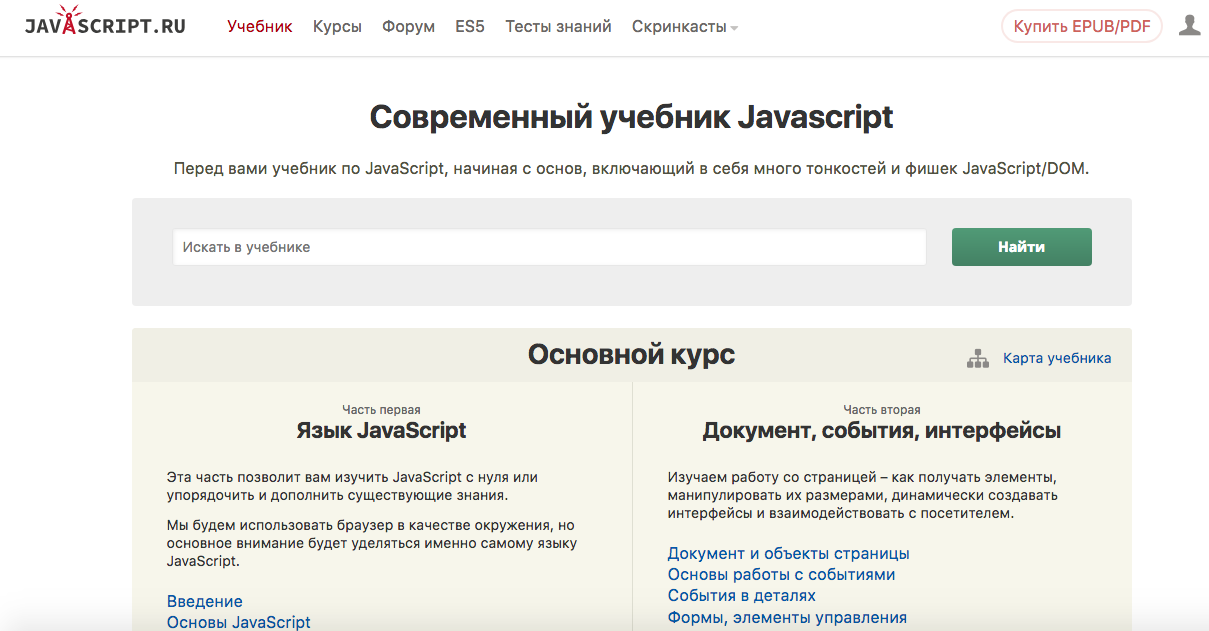Open Документ и объекты страницы link
1209x631 pixels.
pos(789,553)
